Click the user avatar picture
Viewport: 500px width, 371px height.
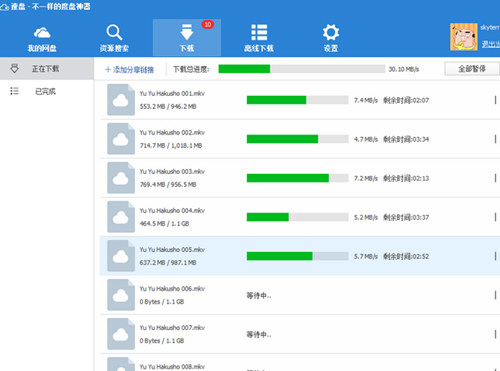click(x=463, y=37)
